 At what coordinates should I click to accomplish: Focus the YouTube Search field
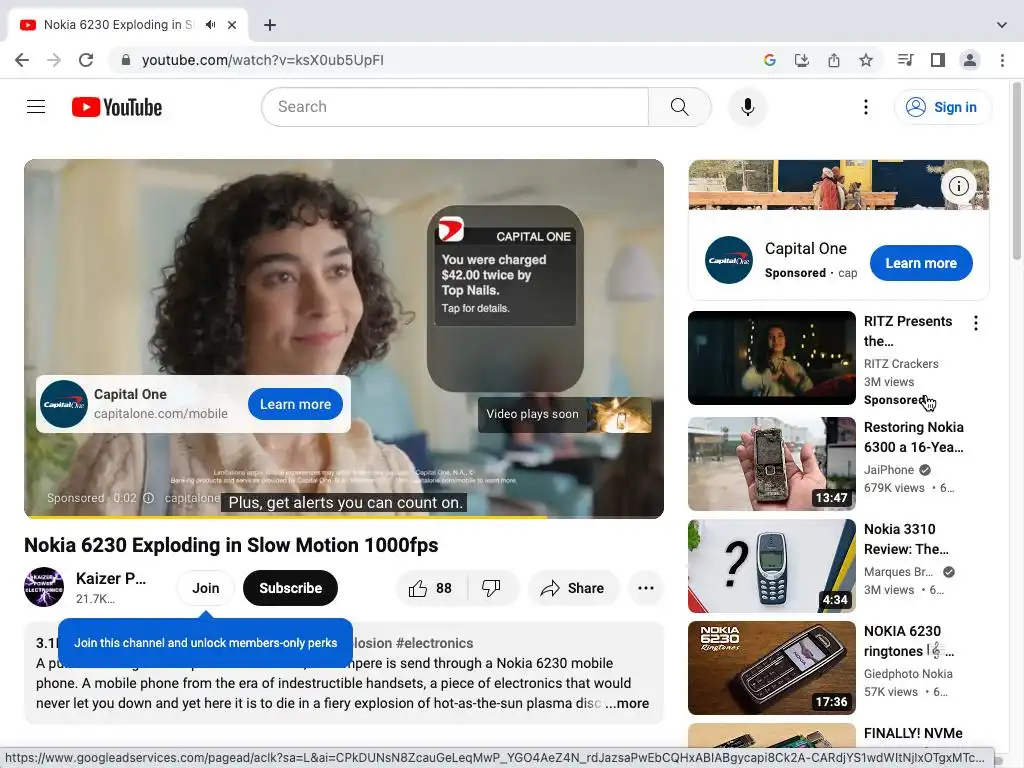tap(455, 106)
